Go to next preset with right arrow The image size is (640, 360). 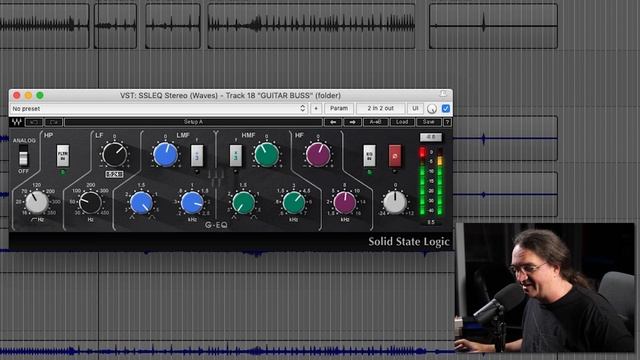tap(353, 122)
